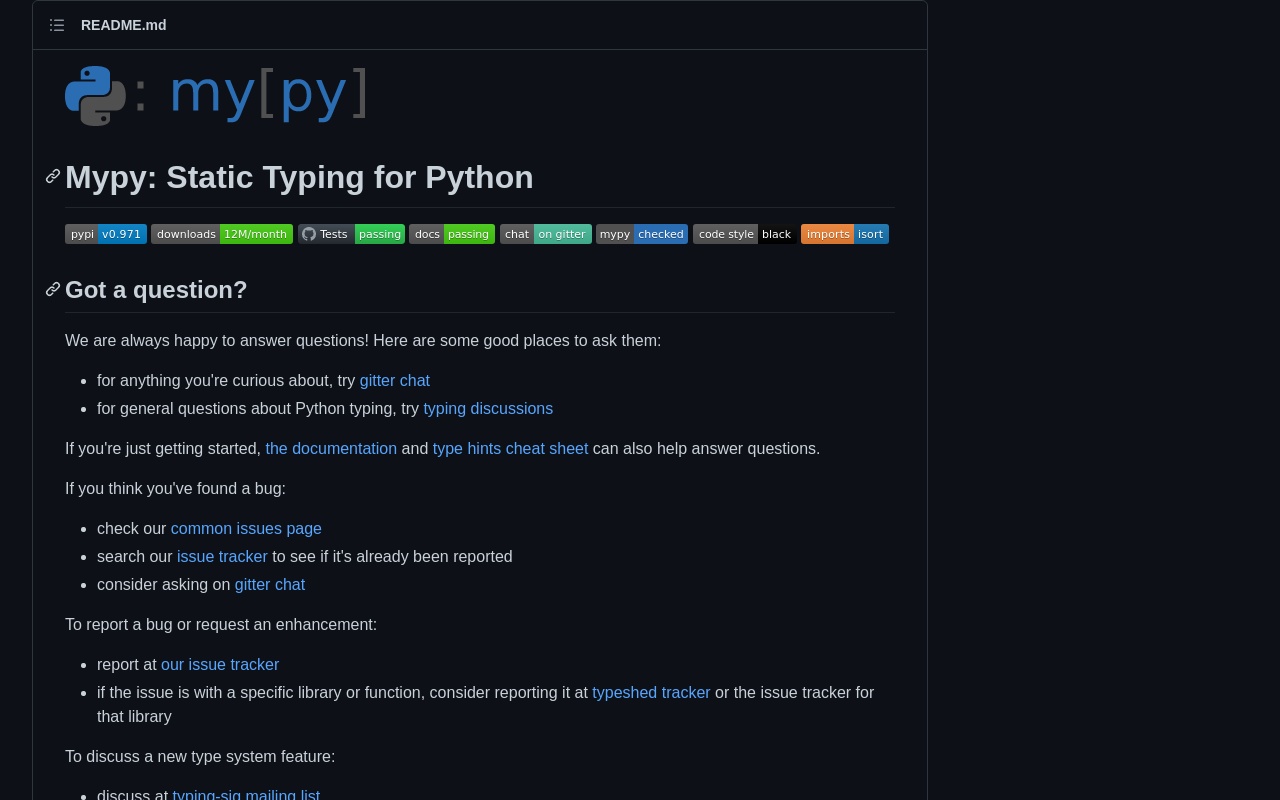Click the chat on gitter badge
Viewport: 1280px width, 800px height.
(x=546, y=234)
